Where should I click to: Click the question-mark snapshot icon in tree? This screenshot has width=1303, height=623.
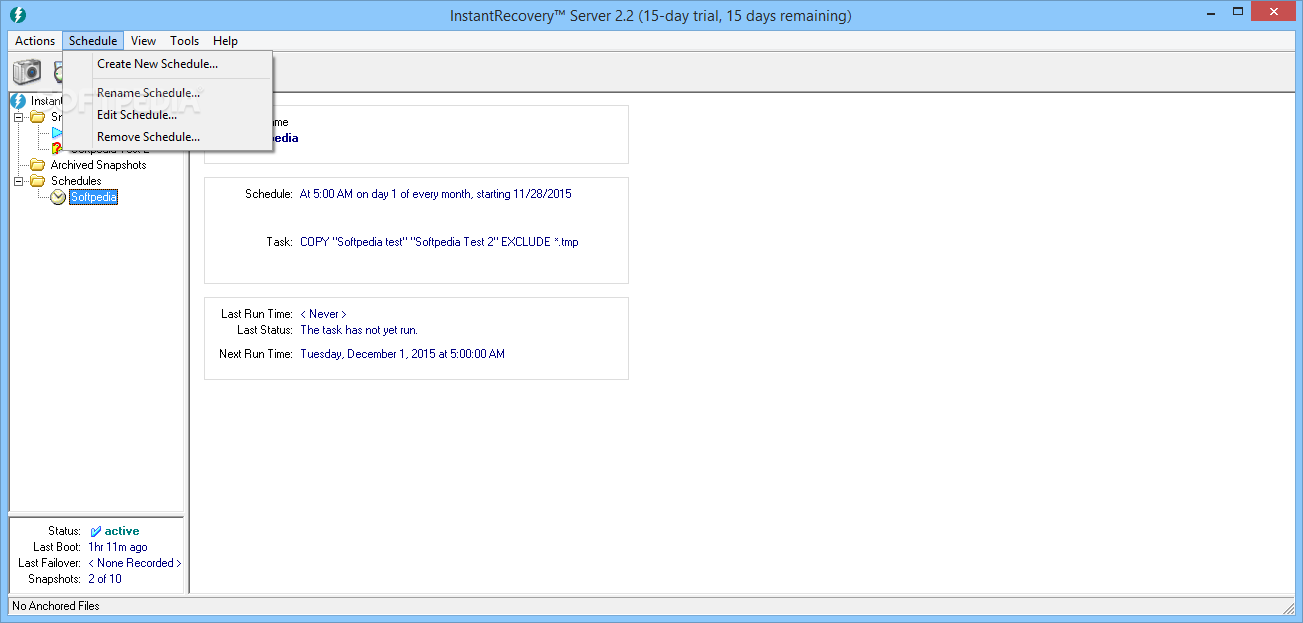point(57,148)
